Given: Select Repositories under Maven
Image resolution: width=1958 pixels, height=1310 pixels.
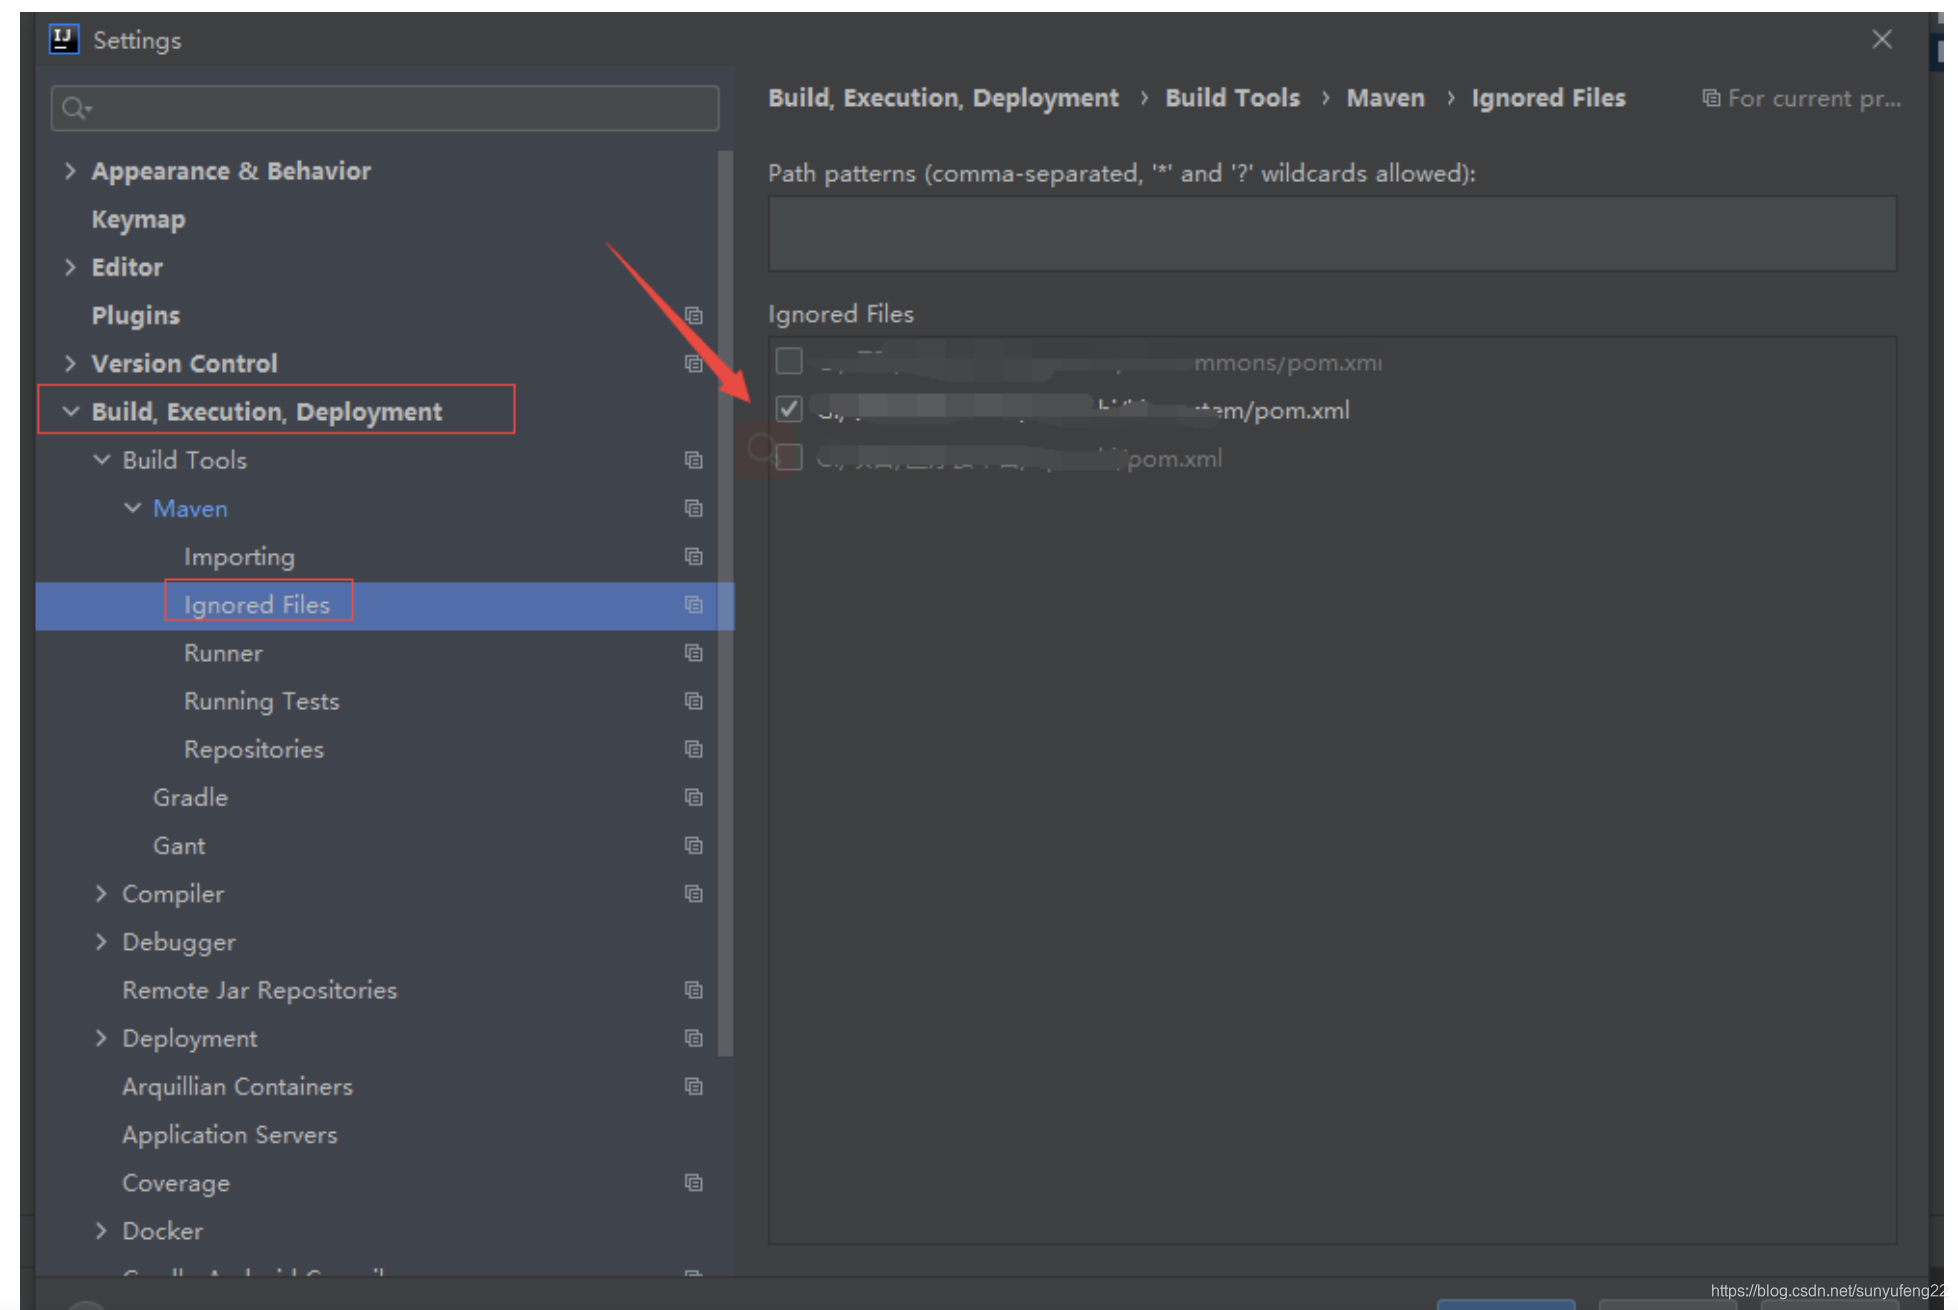Looking at the screenshot, I should [254, 750].
